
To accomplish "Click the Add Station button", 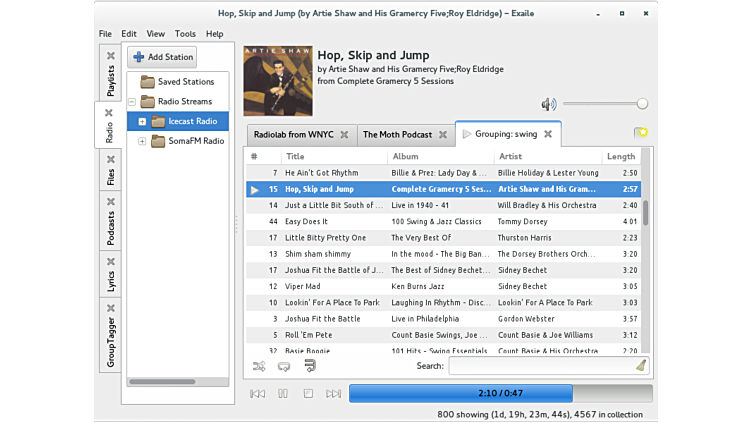I will 162,57.
